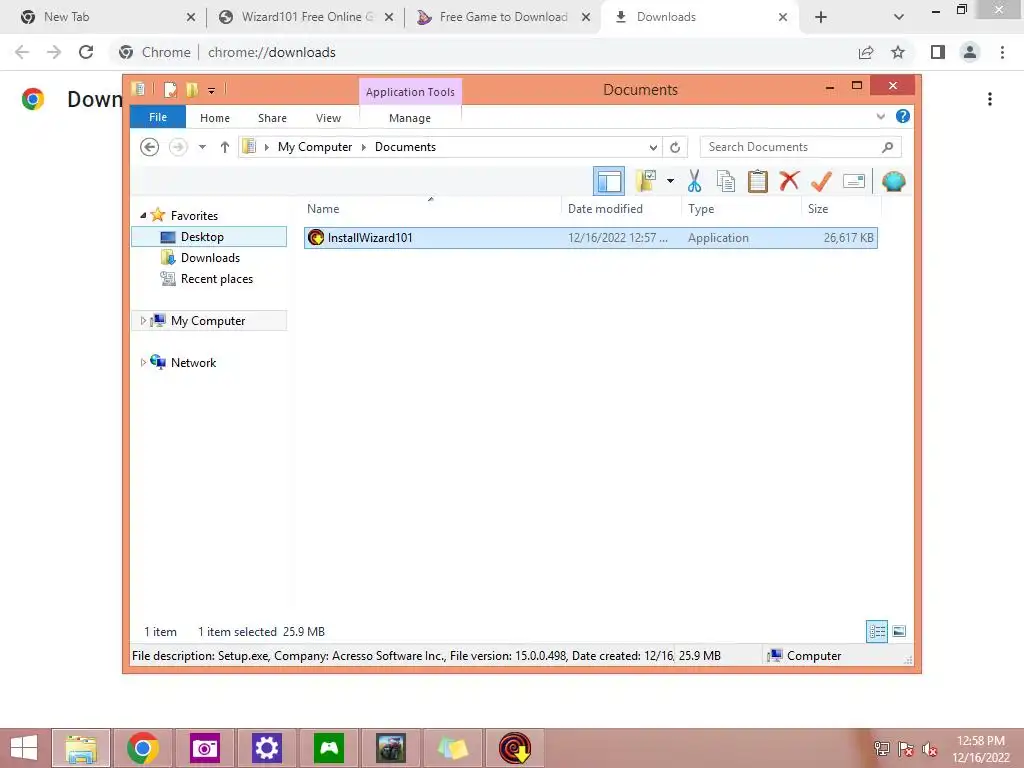Click the Chrome new tab plus button

click(x=821, y=18)
